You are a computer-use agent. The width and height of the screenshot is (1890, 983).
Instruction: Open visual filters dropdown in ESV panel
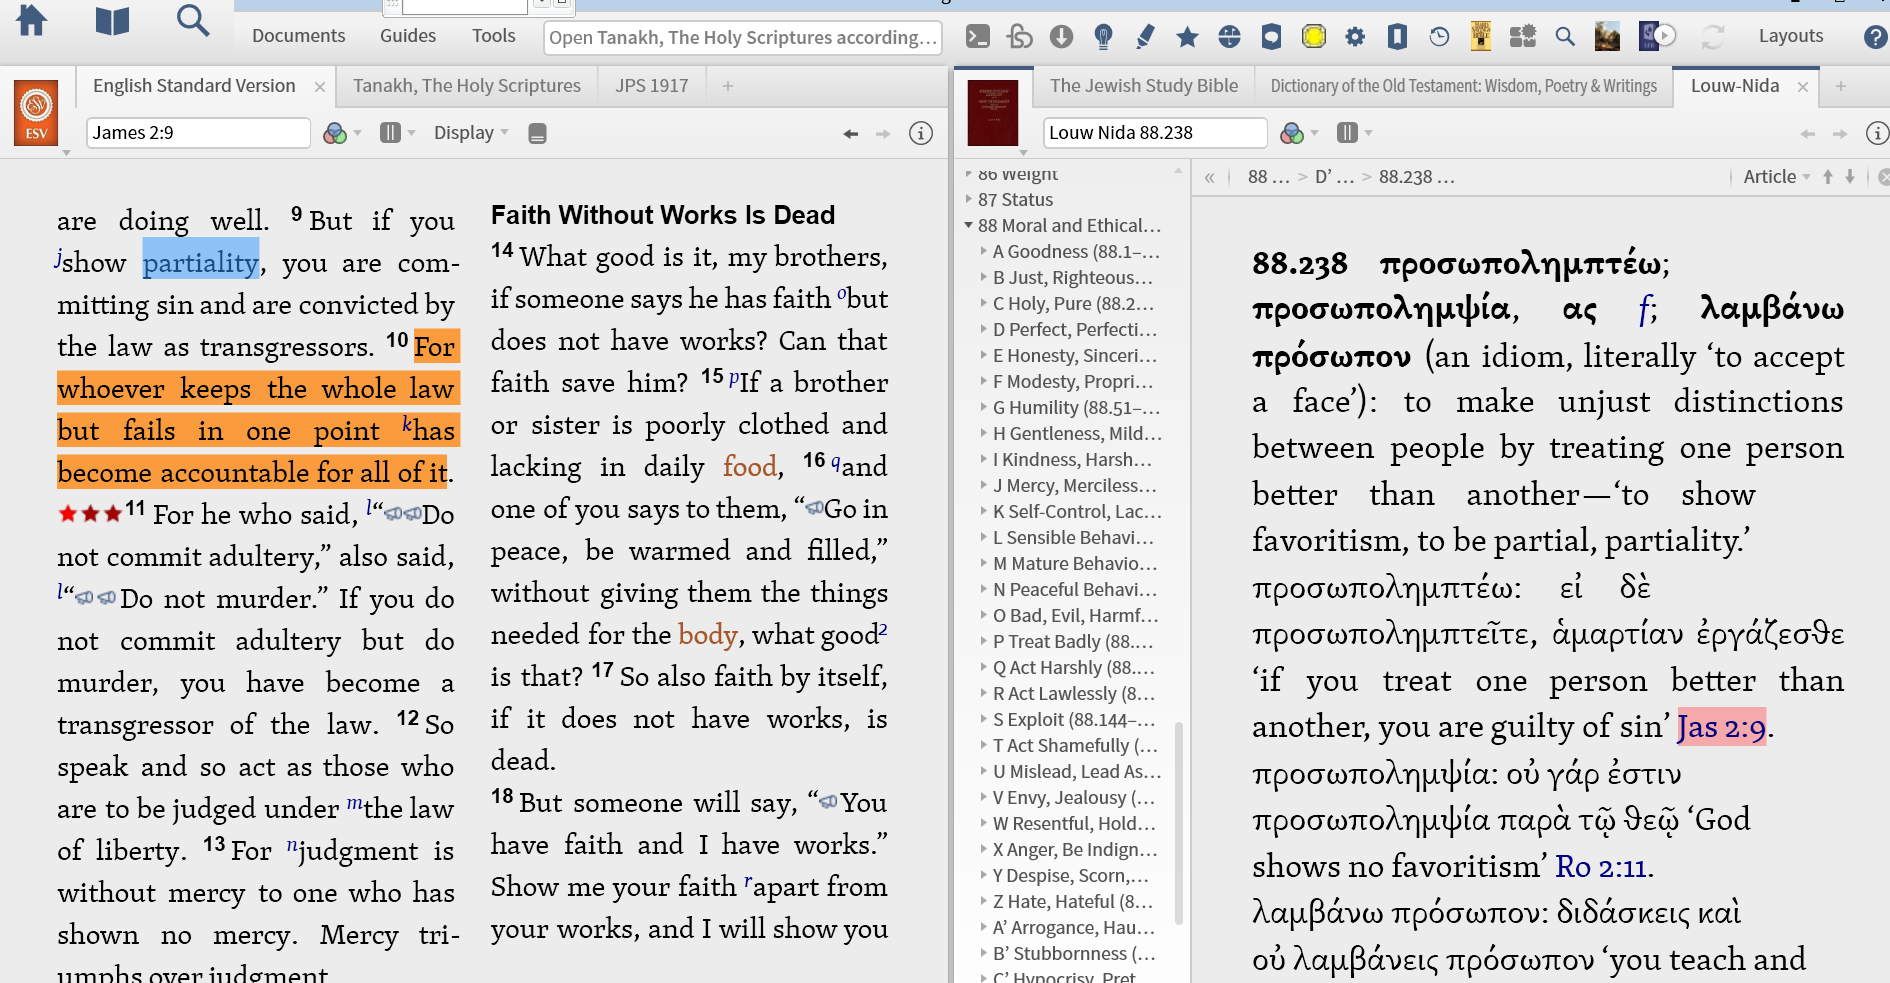[x=342, y=133]
